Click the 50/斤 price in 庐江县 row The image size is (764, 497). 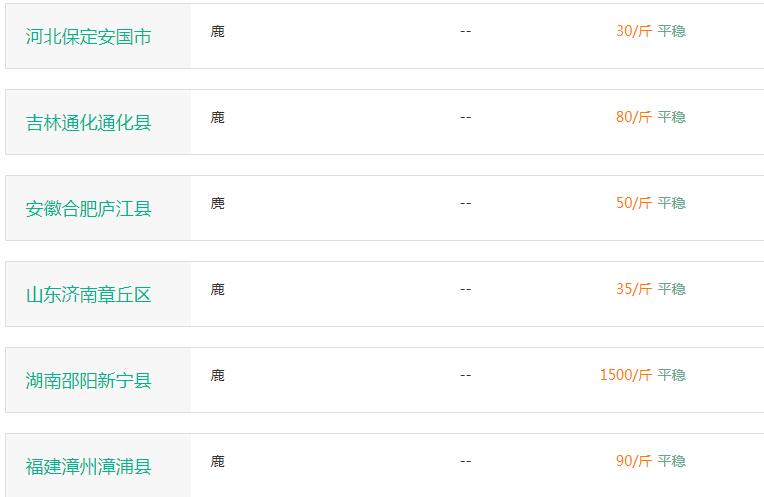click(x=634, y=203)
